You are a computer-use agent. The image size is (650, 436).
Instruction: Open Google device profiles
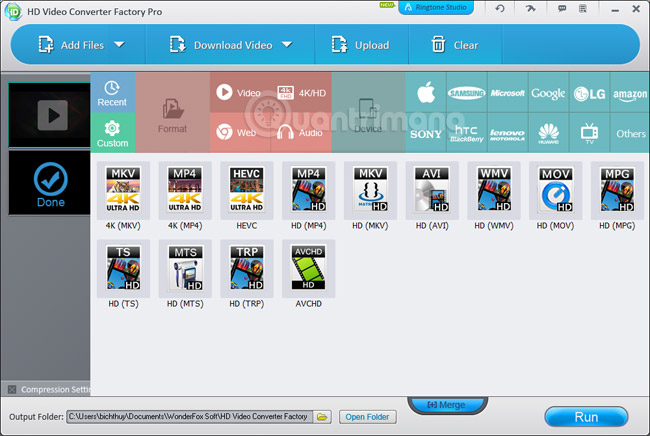pyautogui.click(x=548, y=92)
